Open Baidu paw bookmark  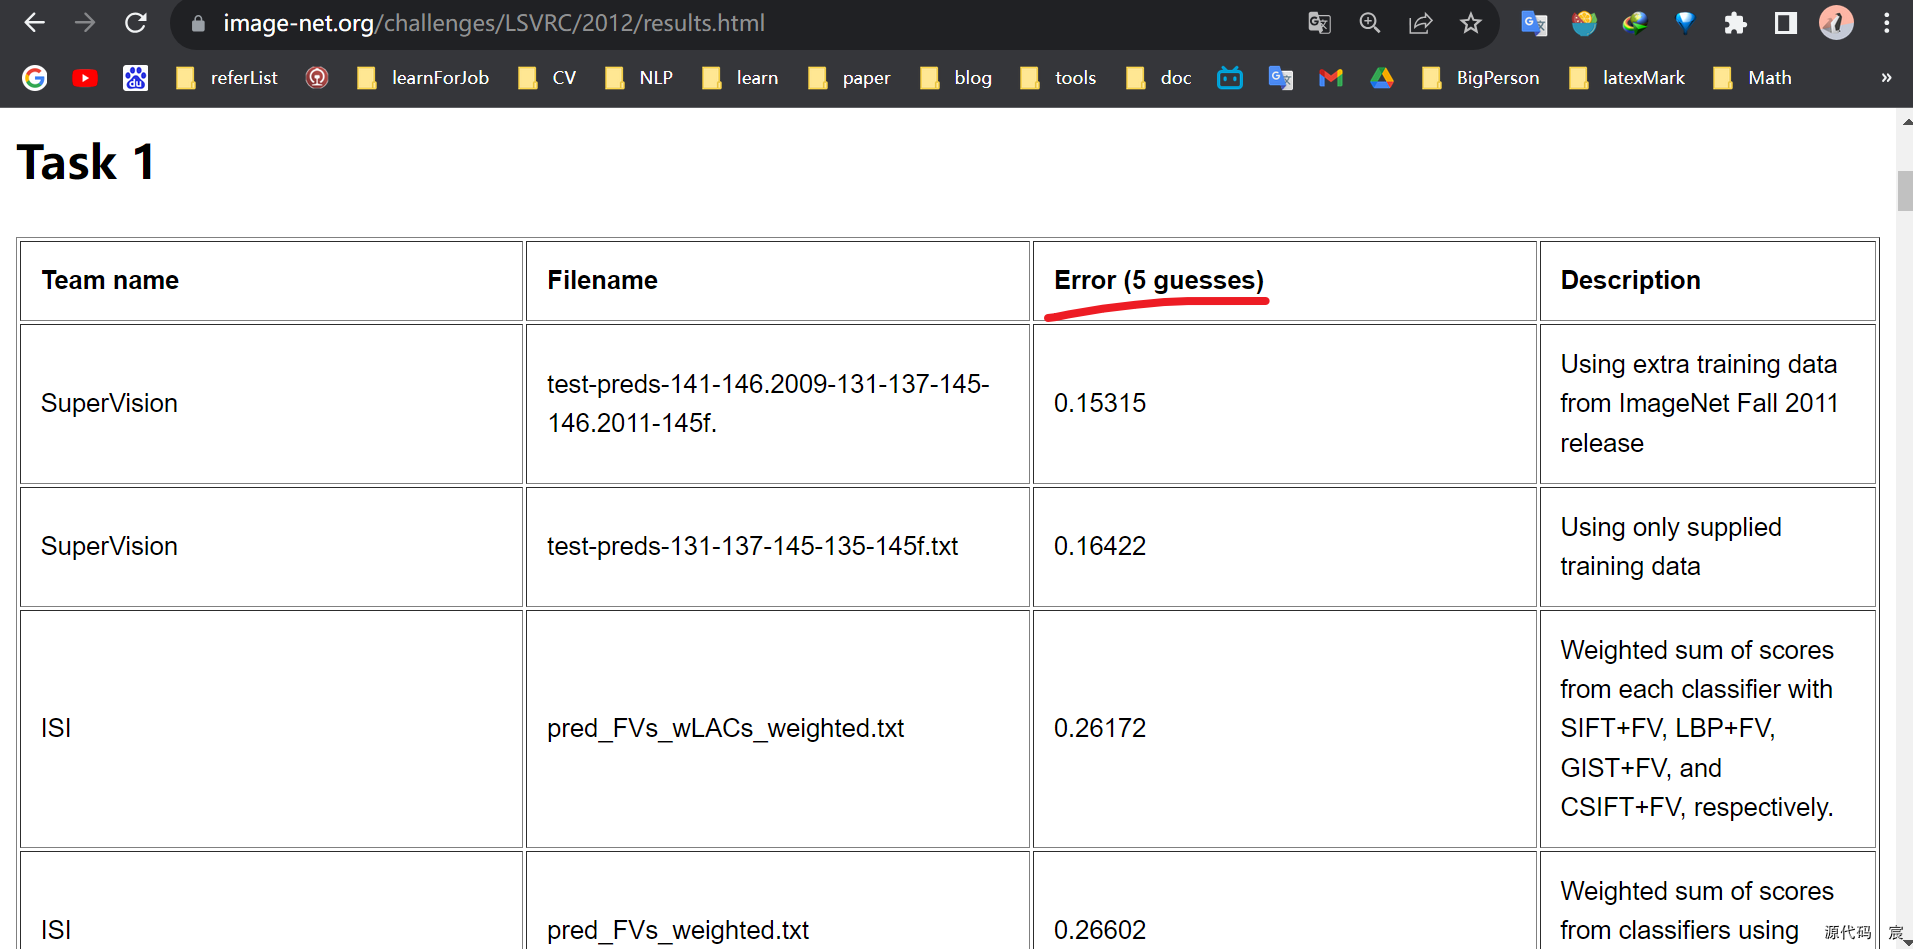136,78
